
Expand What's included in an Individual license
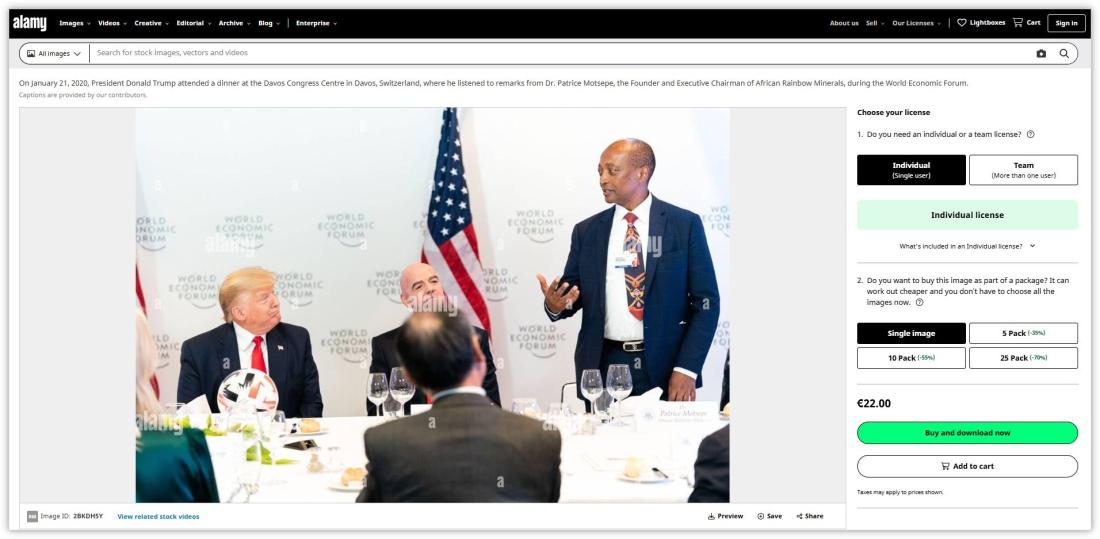click(967, 246)
